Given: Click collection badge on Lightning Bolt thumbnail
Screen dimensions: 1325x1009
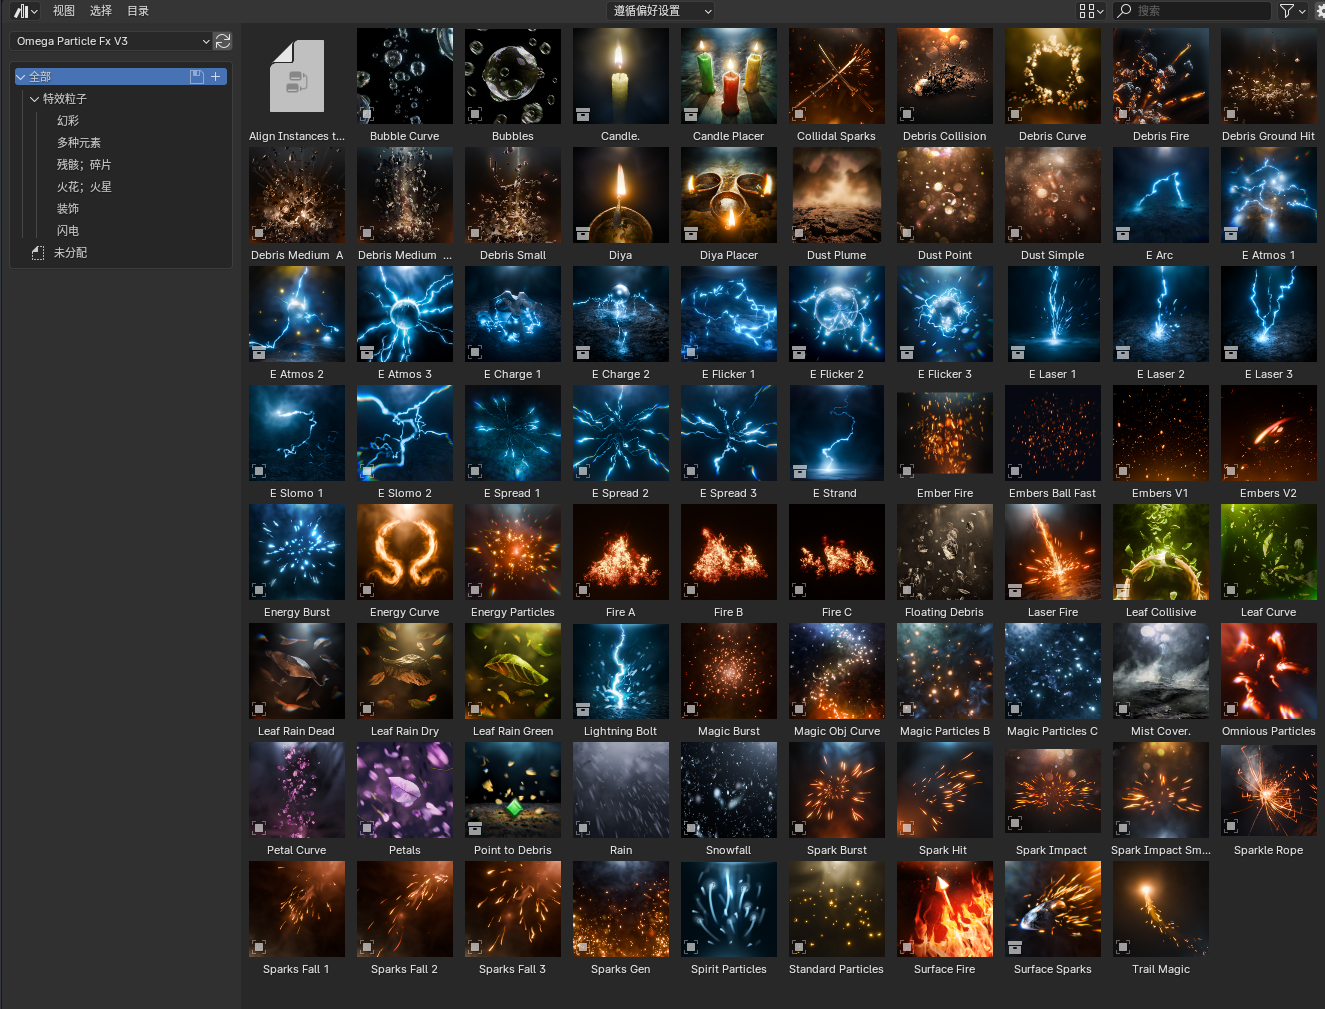Looking at the screenshot, I should coord(583,709).
